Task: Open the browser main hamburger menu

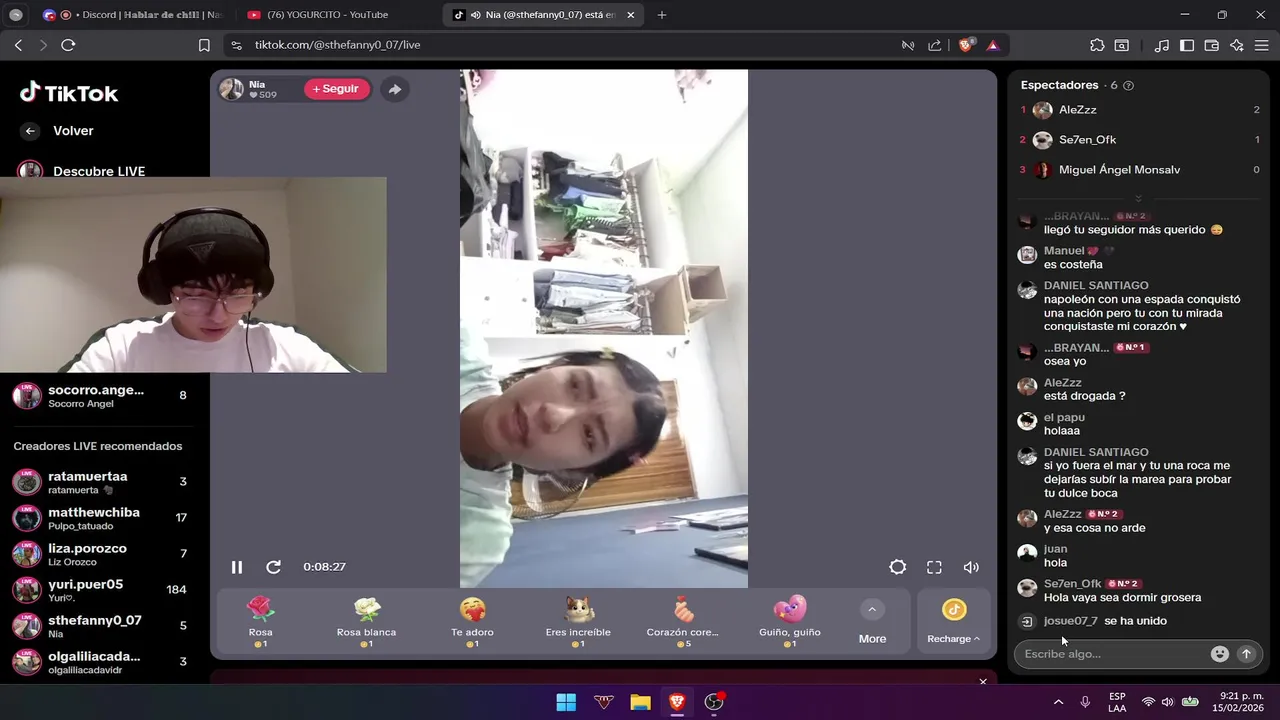Action: coord(1262,45)
